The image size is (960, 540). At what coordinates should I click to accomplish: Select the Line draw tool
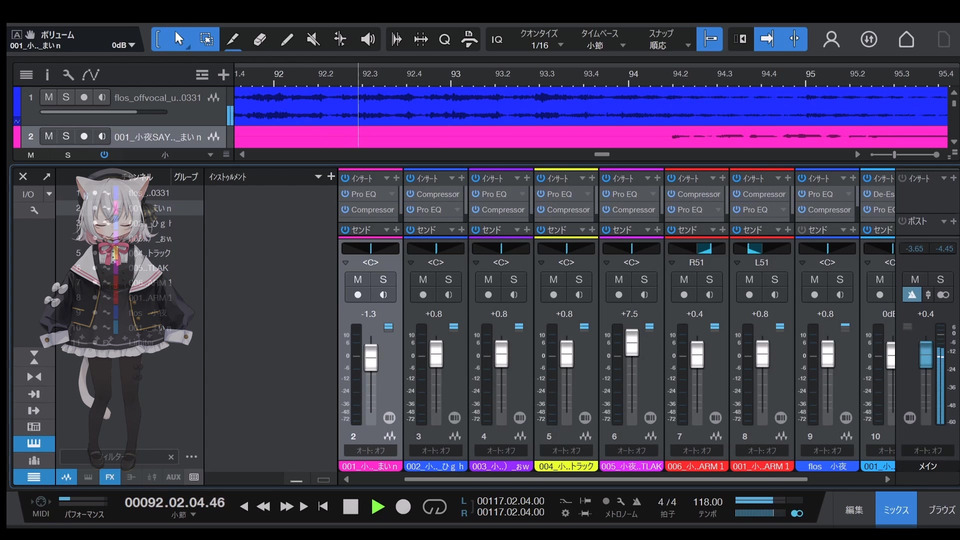click(x=287, y=39)
